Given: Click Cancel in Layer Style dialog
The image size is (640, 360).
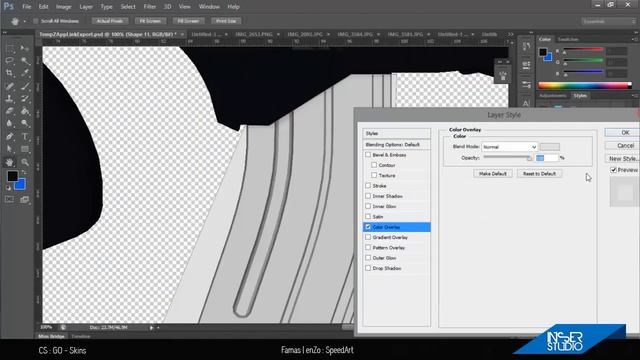Looking at the screenshot, I should tap(622, 146).
